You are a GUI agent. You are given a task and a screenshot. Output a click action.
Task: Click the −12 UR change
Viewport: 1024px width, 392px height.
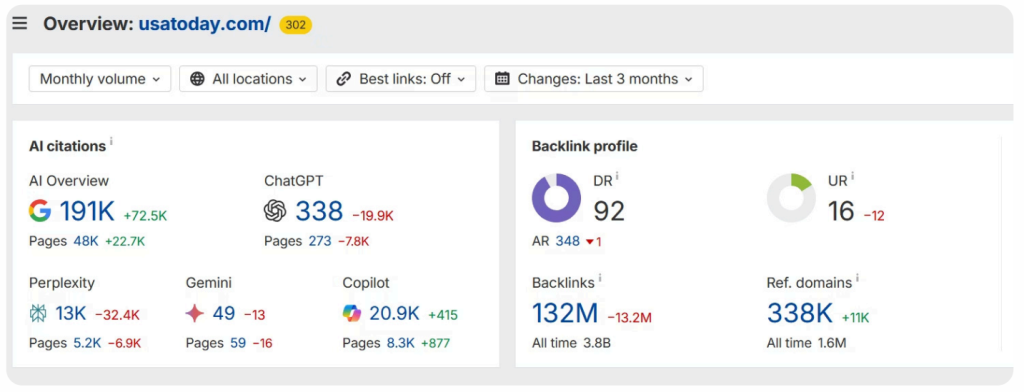pos(874,216)
